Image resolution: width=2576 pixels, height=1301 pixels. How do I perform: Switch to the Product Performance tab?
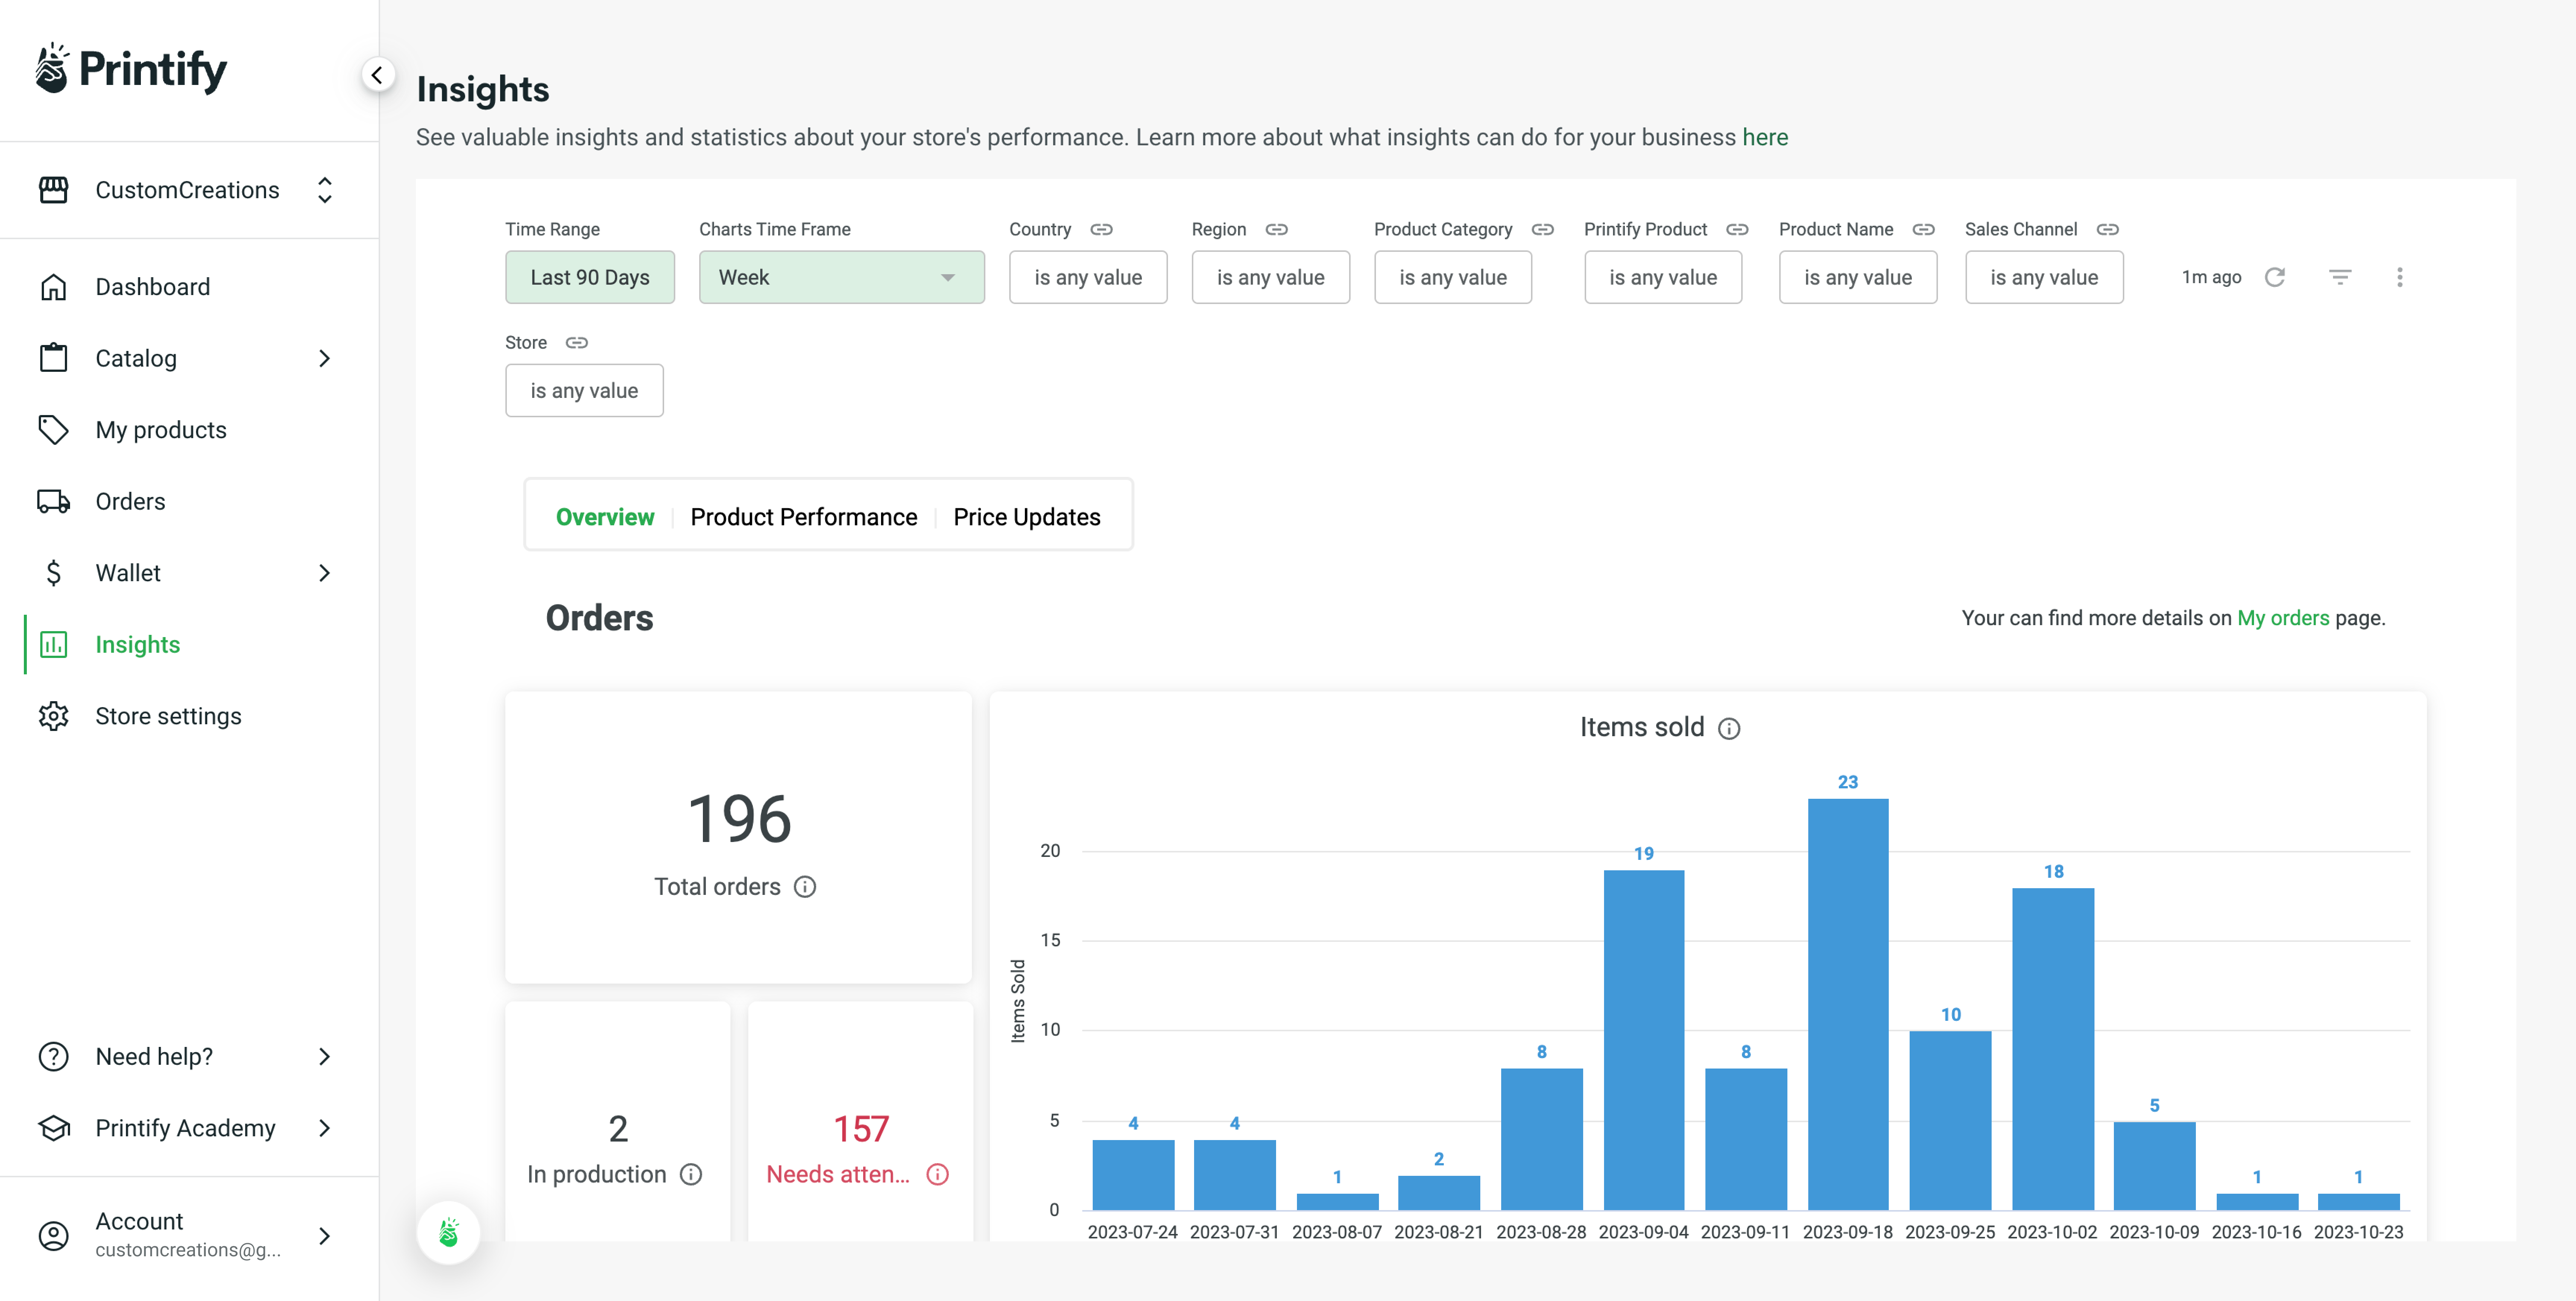point(804,517)
